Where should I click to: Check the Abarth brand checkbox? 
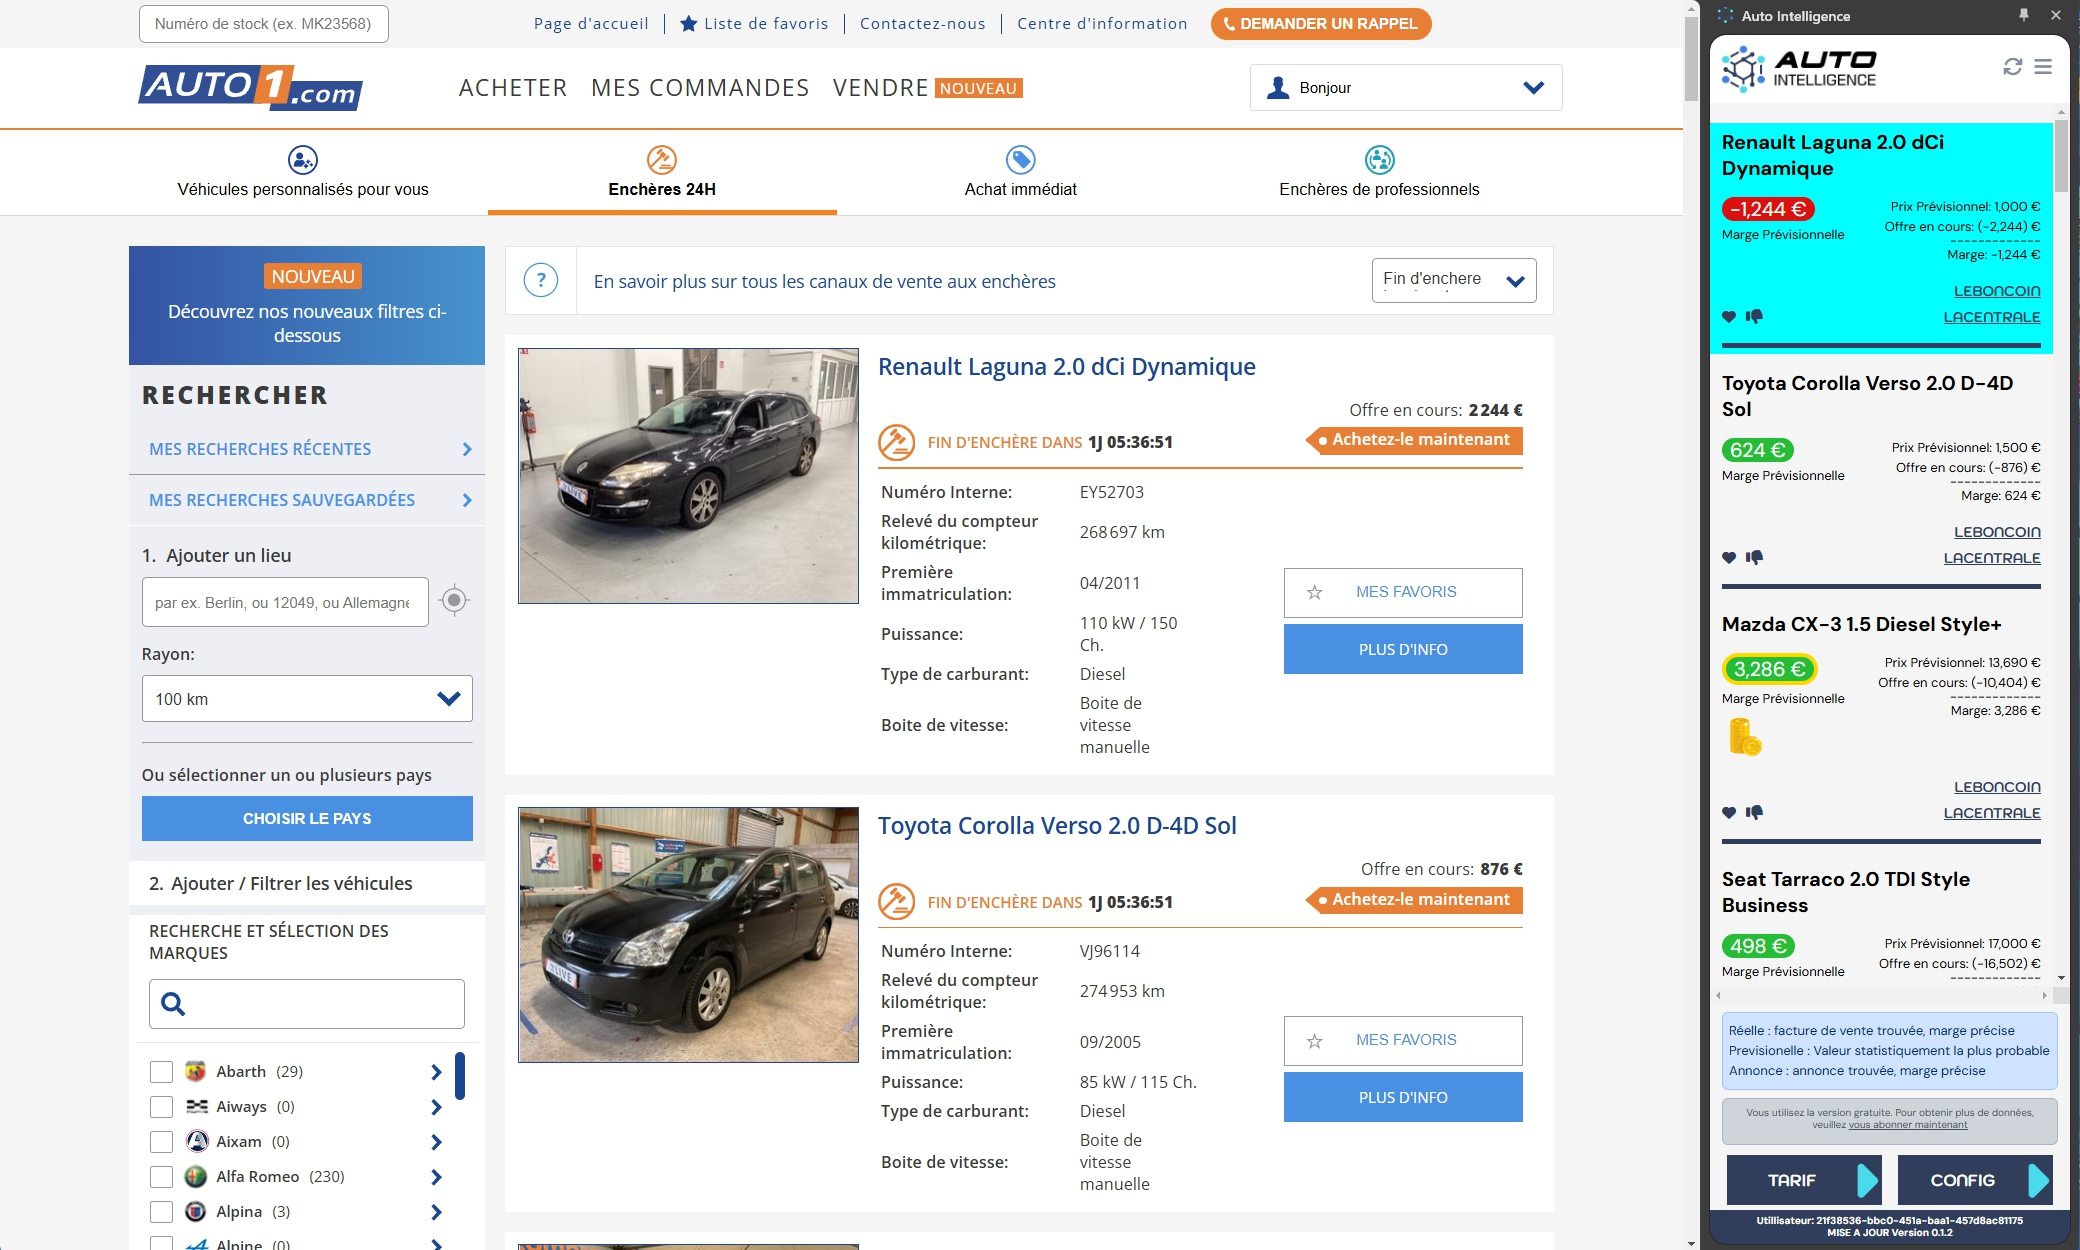(x=161, y=1072)
